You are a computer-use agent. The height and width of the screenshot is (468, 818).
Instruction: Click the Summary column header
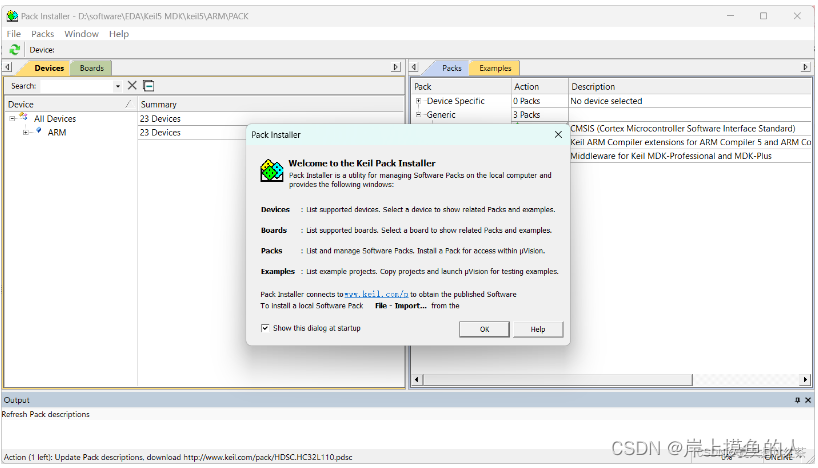tap(270, 104)
